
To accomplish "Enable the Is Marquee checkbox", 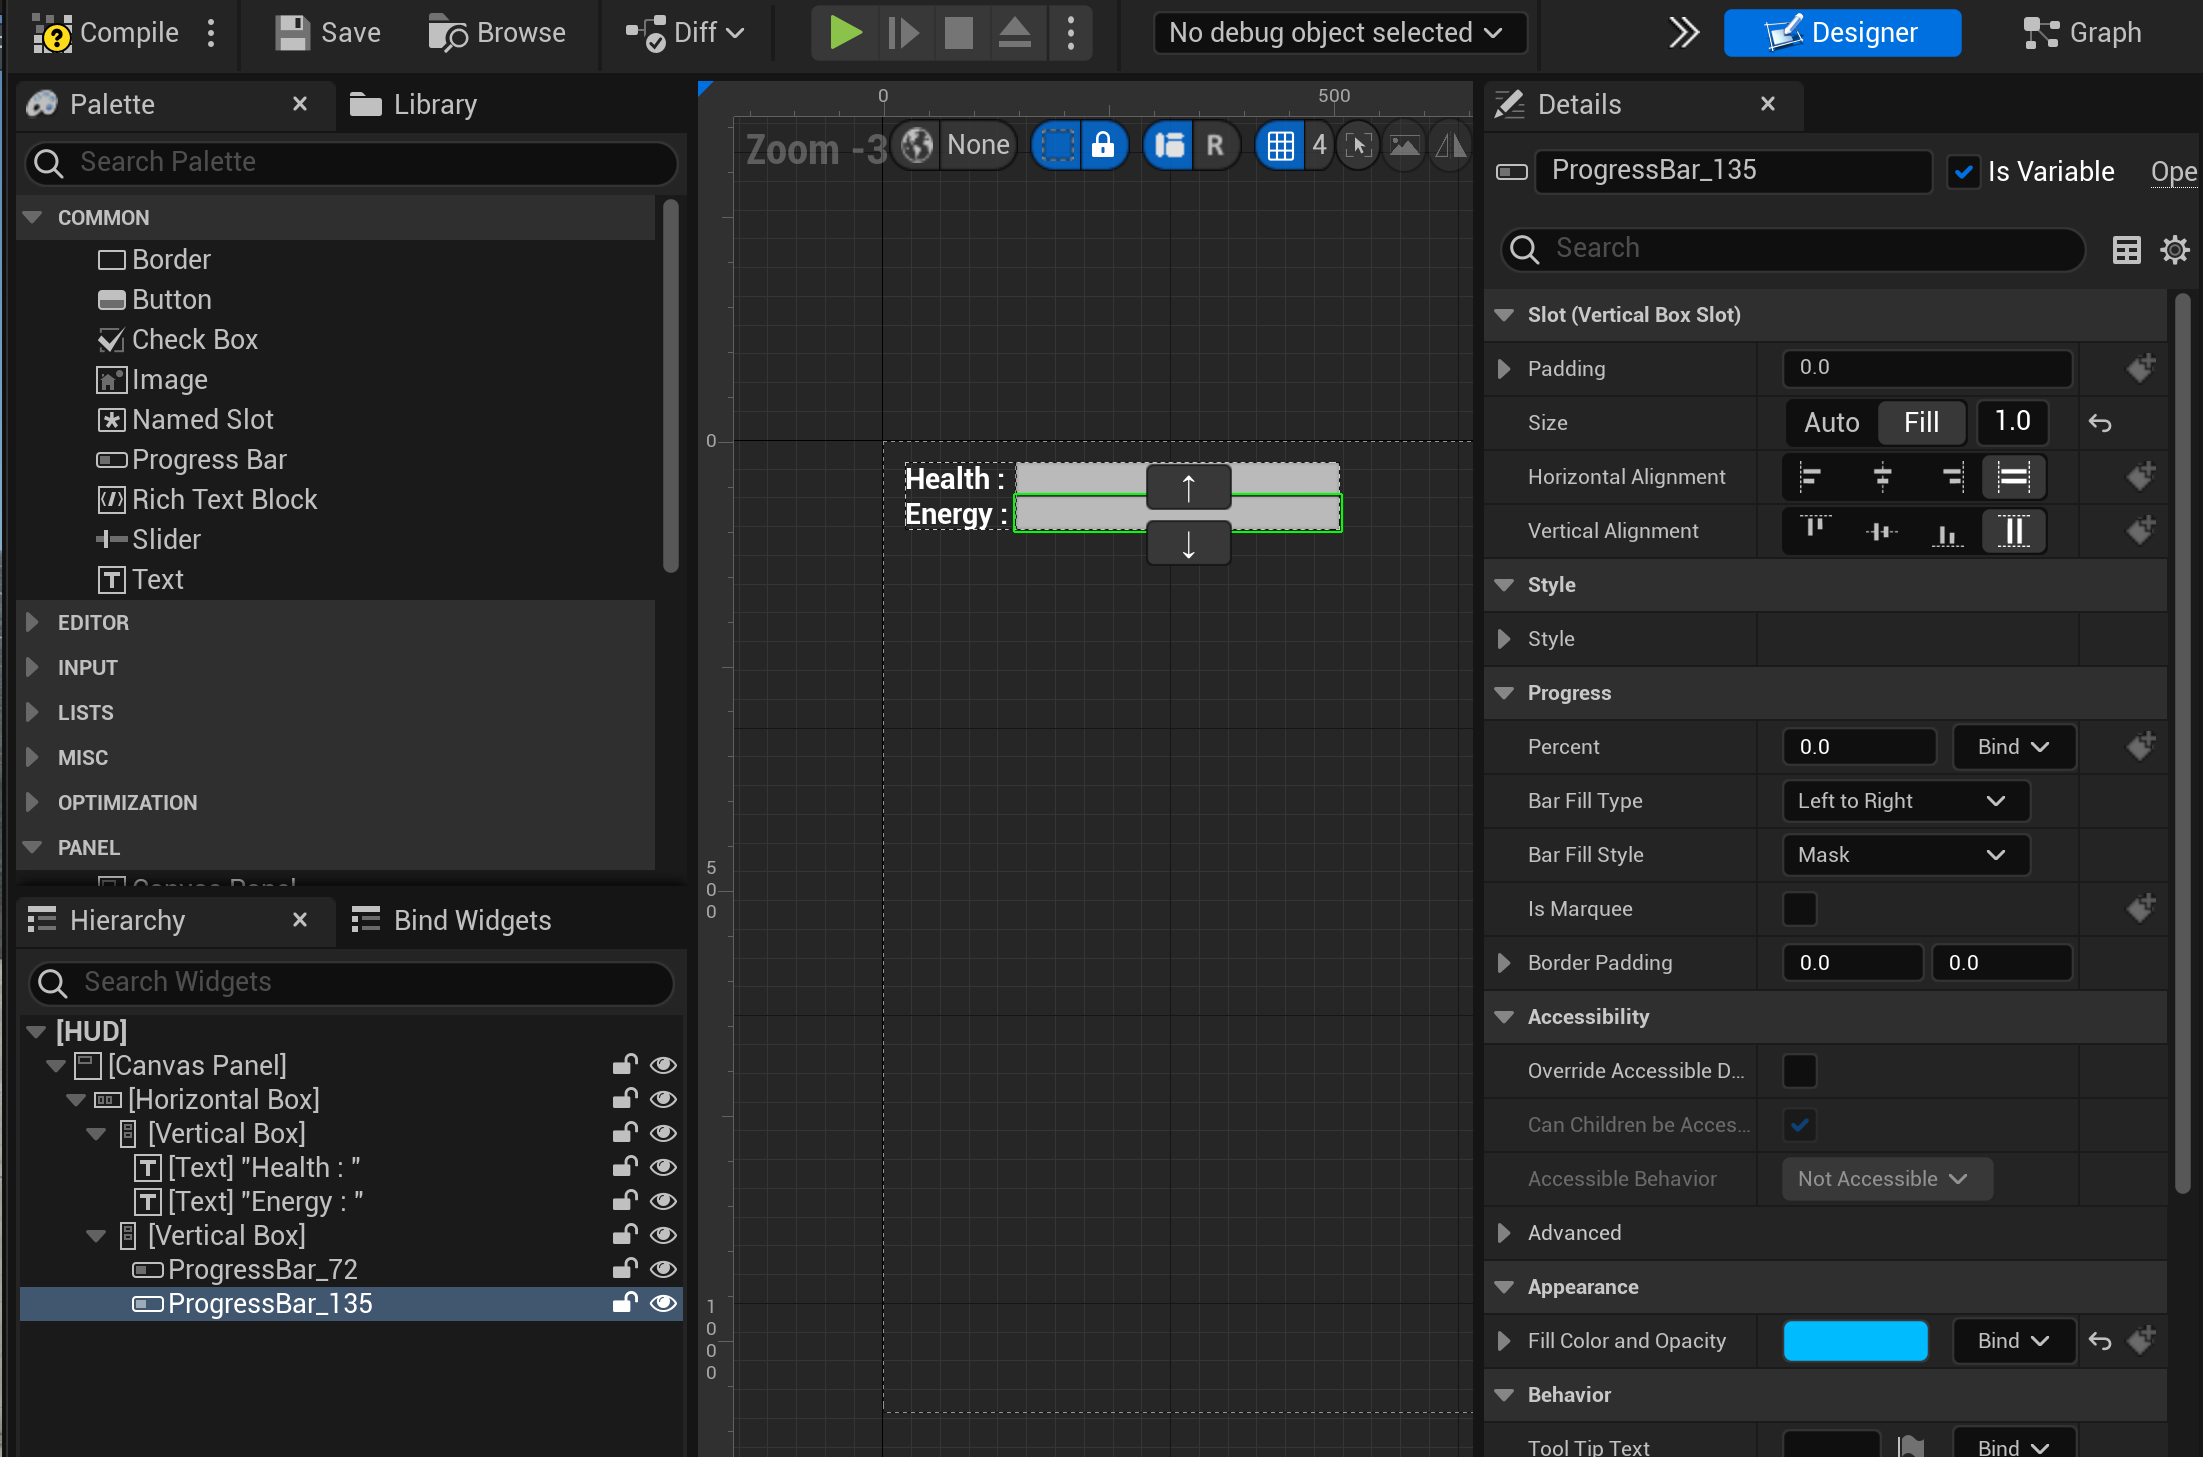I will coord(1799,909).
